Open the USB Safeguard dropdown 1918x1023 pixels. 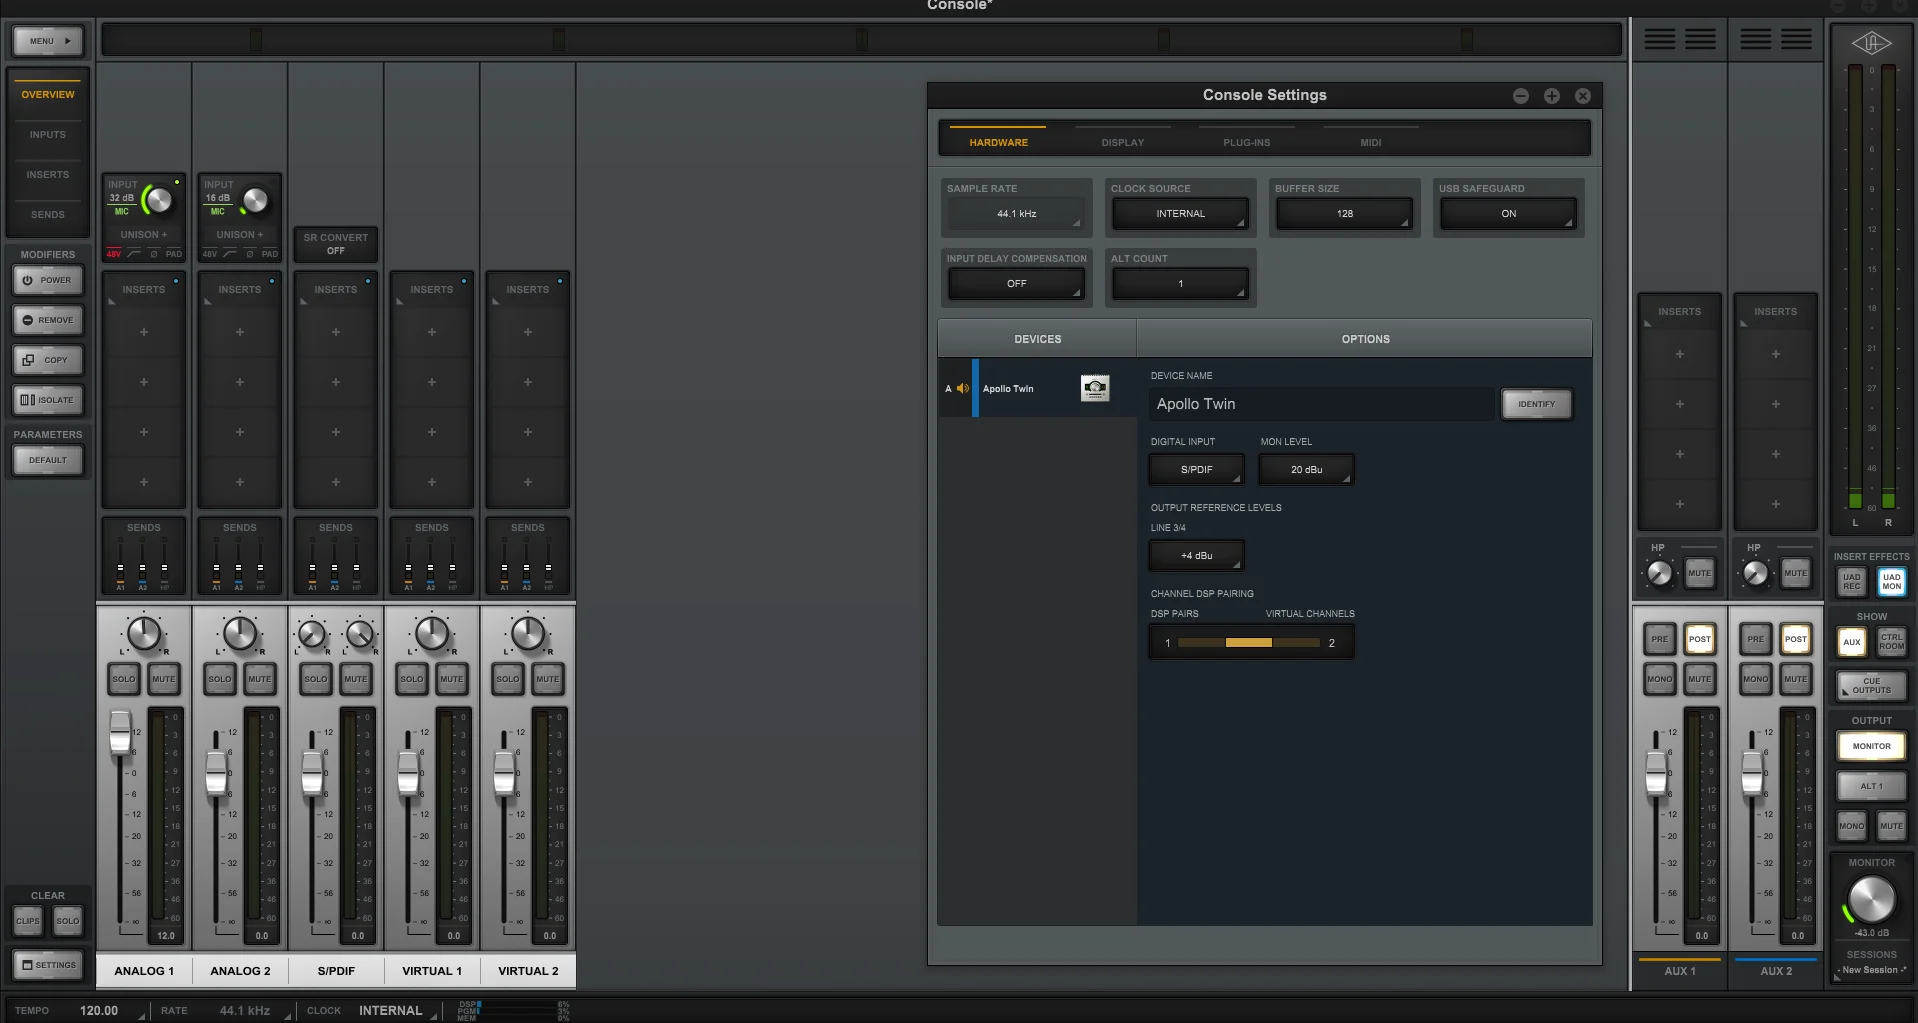click(x=1508, y=214)
